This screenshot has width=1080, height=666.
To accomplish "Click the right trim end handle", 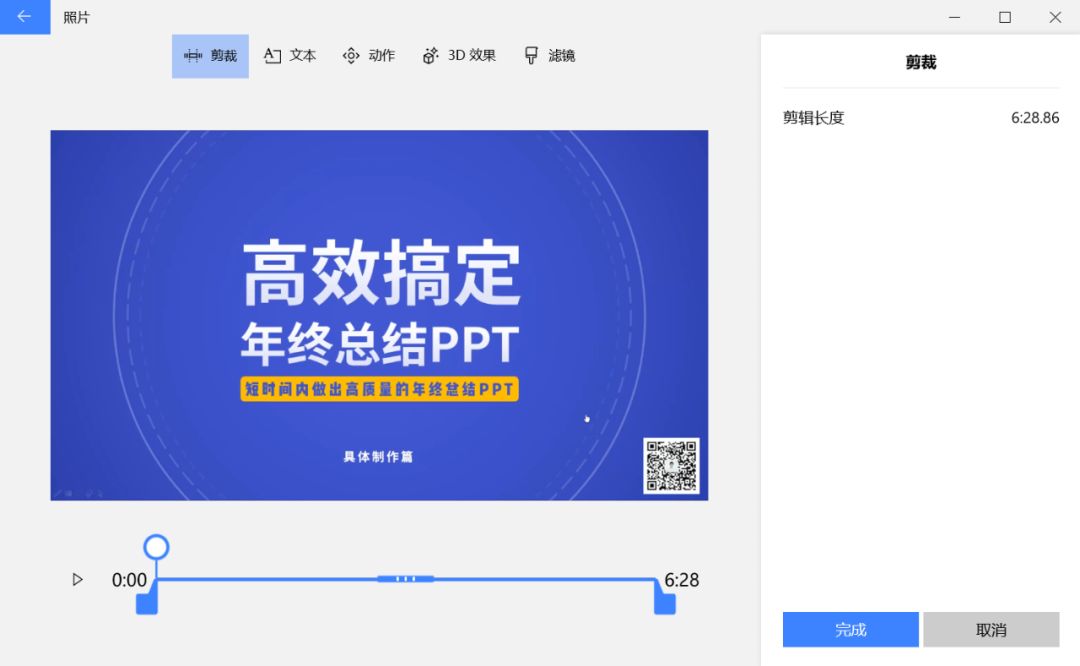I will click(x=665, y=603).
